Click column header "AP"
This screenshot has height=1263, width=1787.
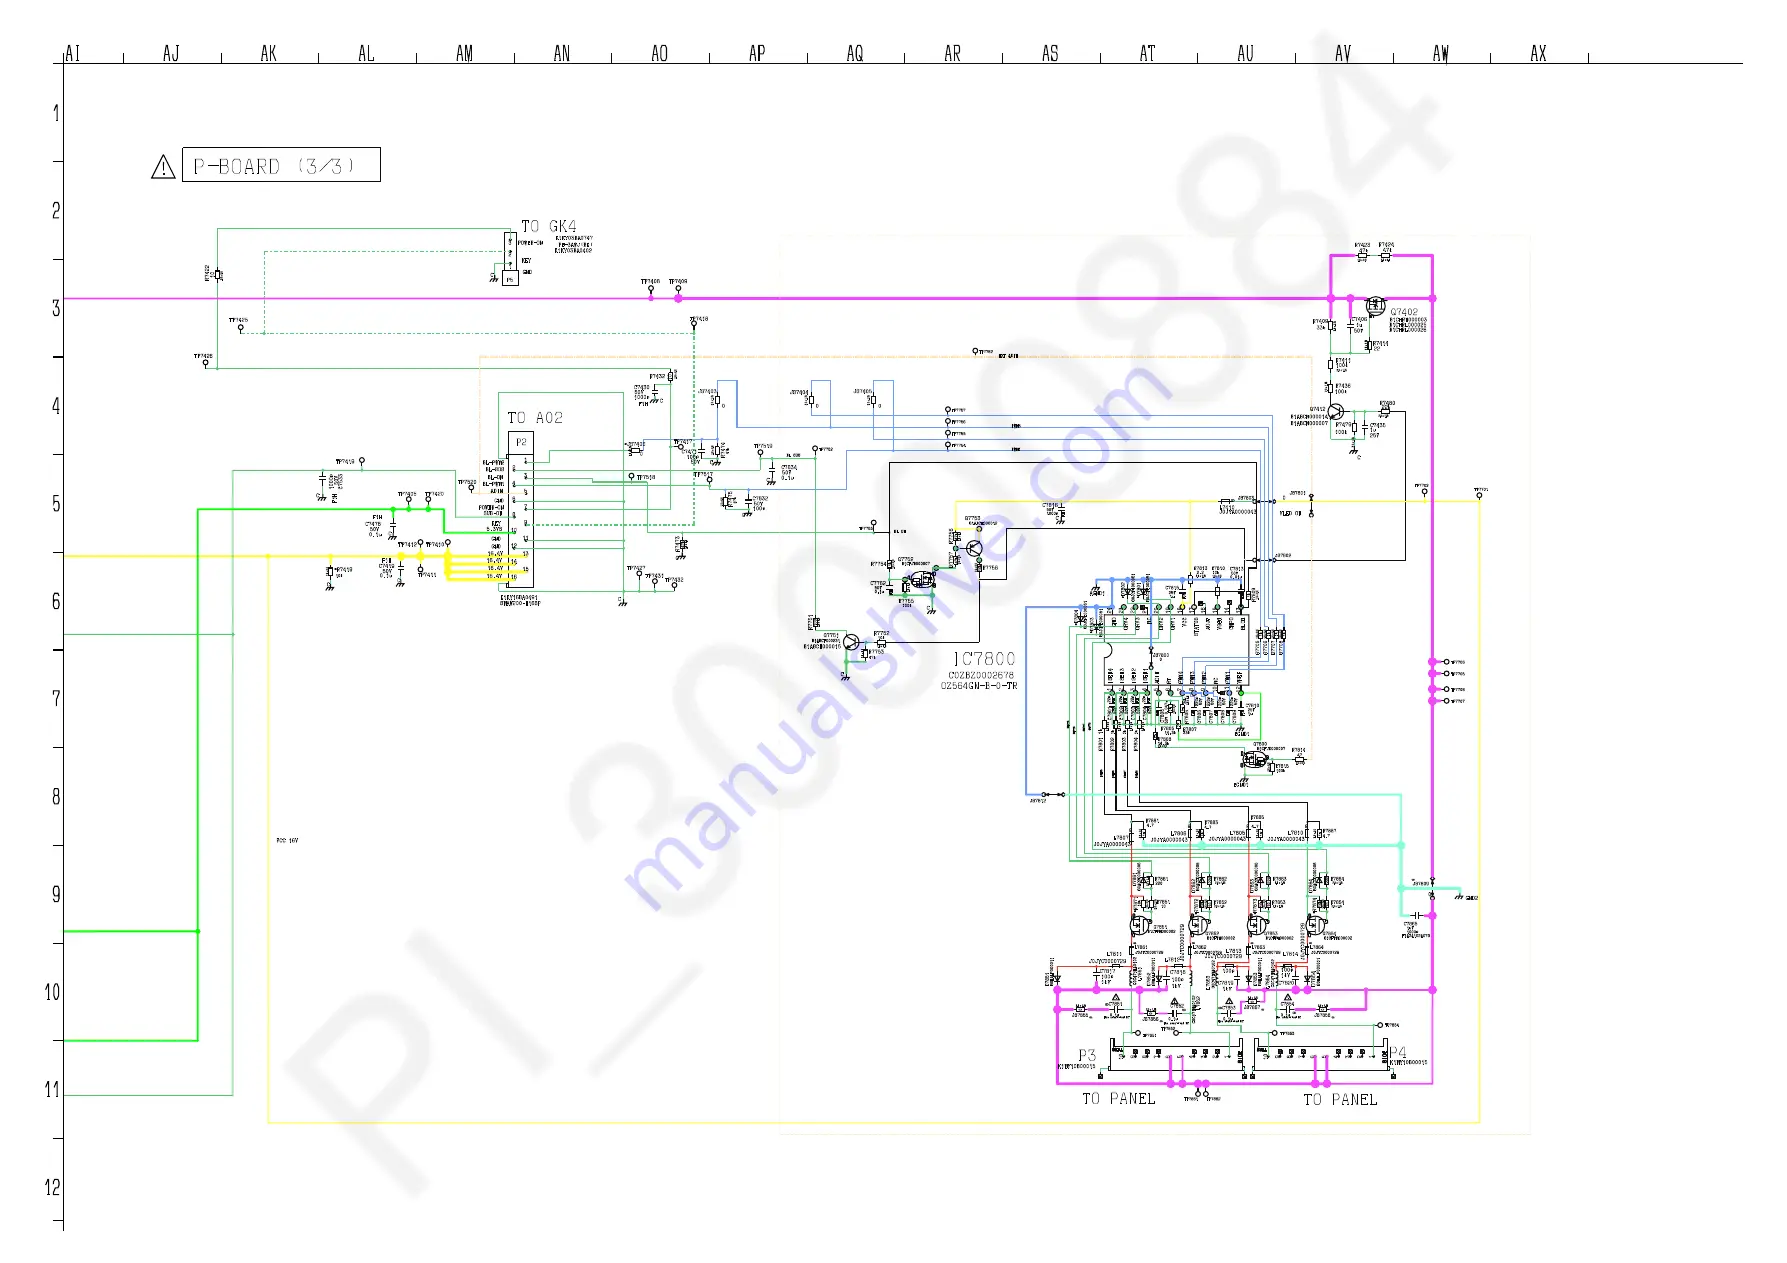tap(757, 53)
